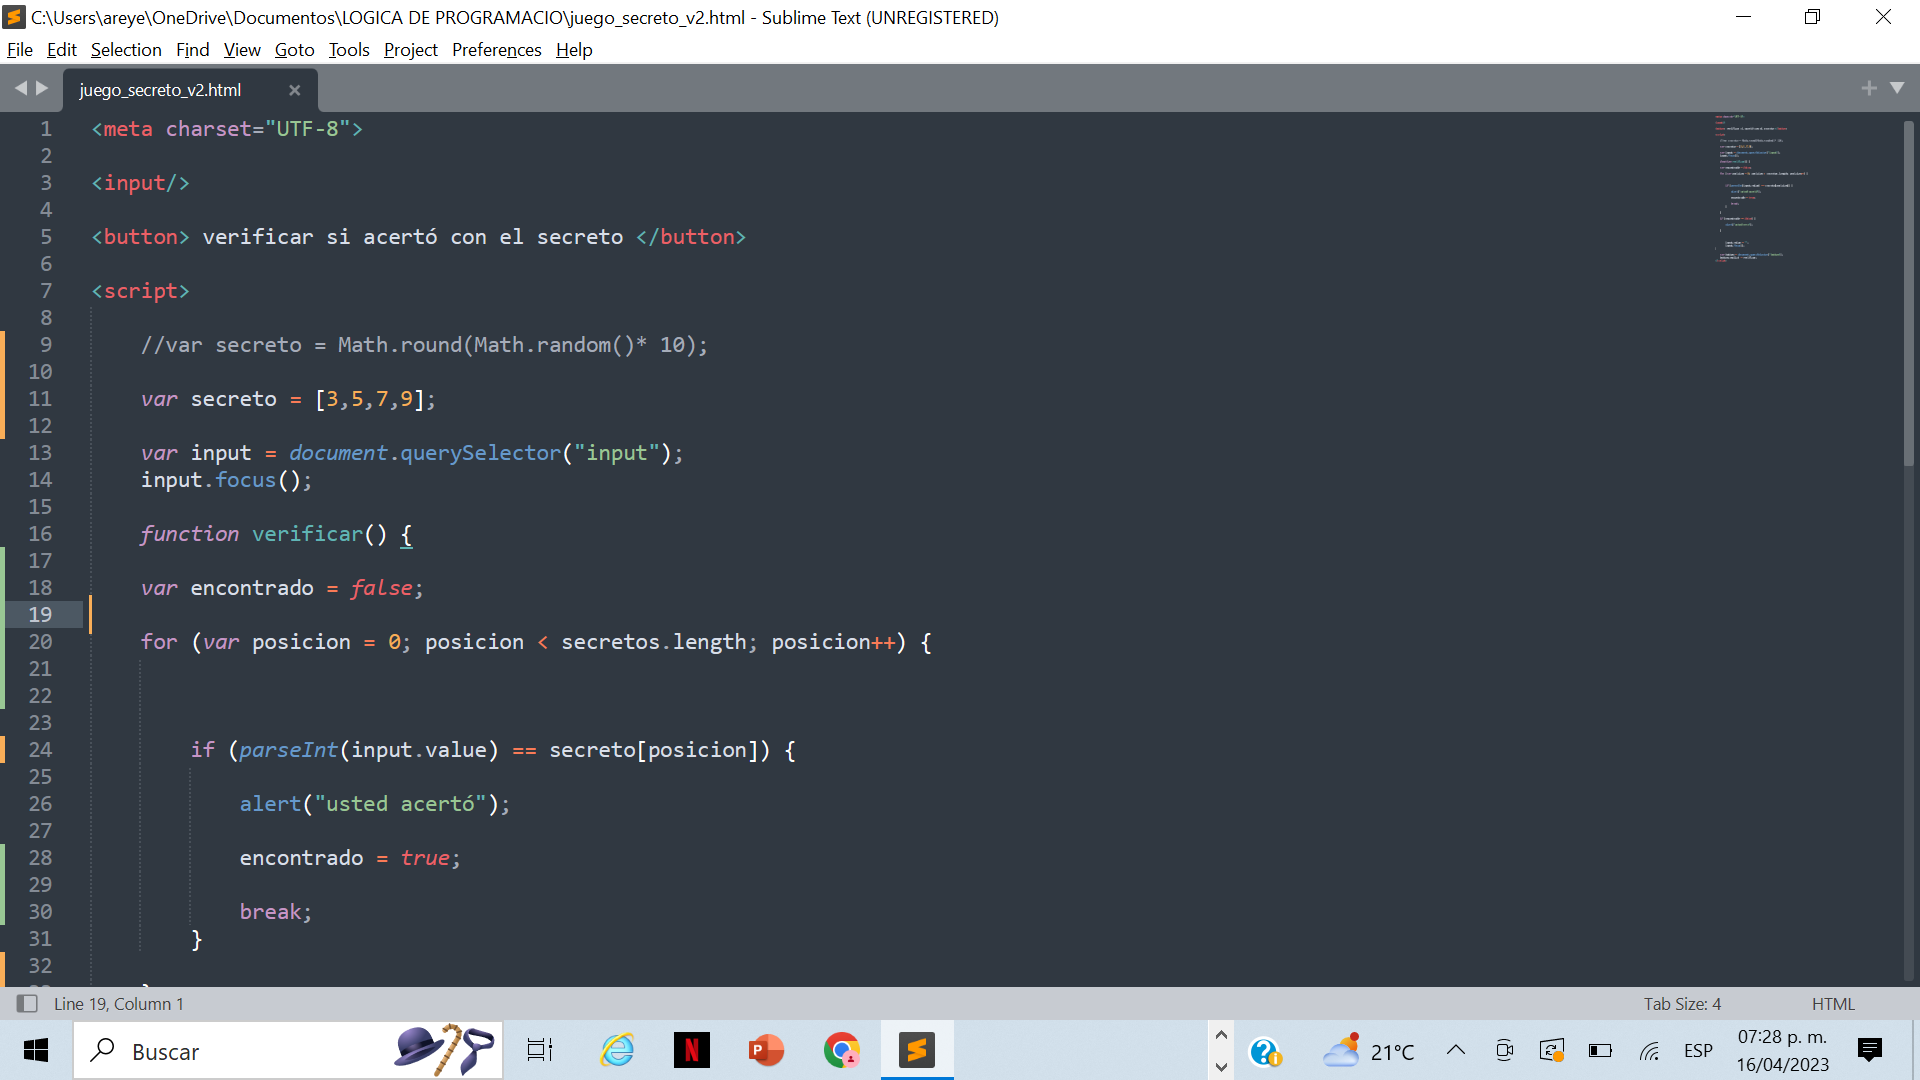Click the File menu
The image size is (1920, 1080).
[x=20, y=49]
